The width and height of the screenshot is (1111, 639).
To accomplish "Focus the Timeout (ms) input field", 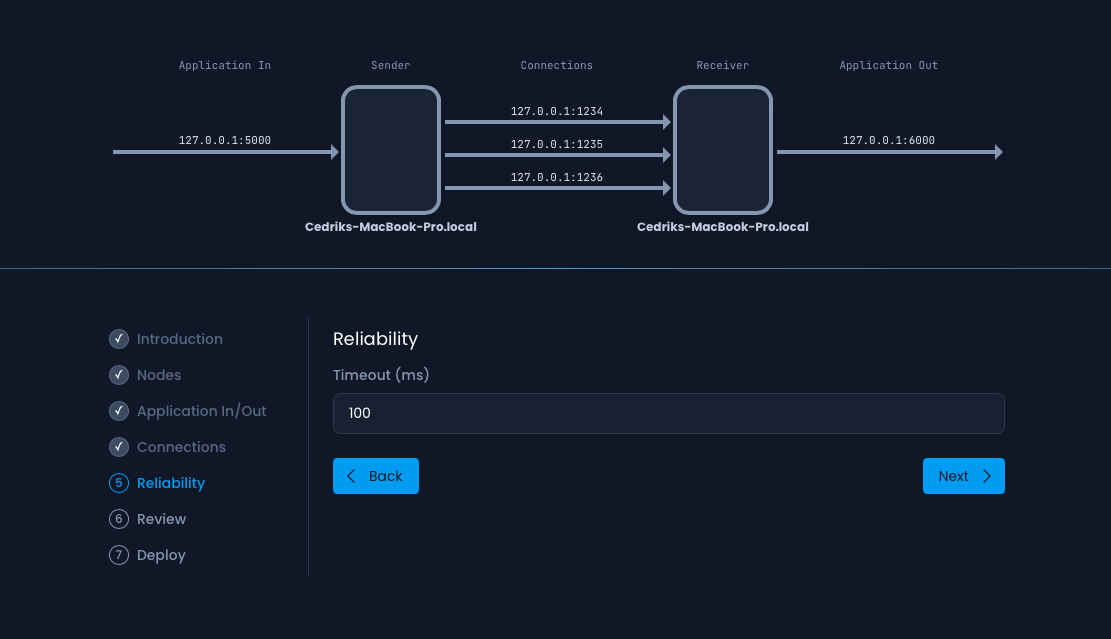I will (x=668, y=413).
